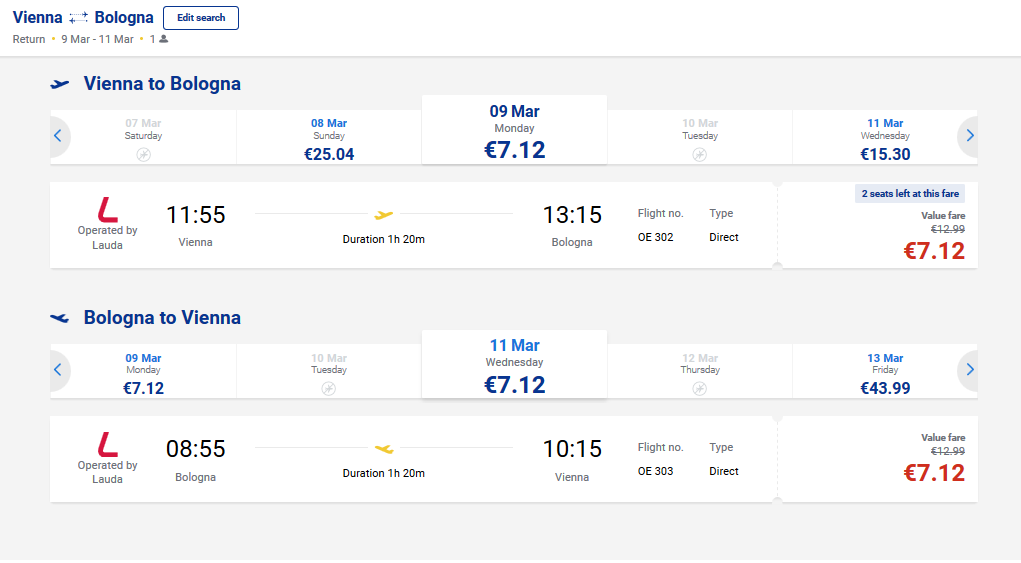Select 11 Mar Wednesday outbound €15.30 tab
The width and height of the screenshot is (1021, 563).
[x=885, y=137]
